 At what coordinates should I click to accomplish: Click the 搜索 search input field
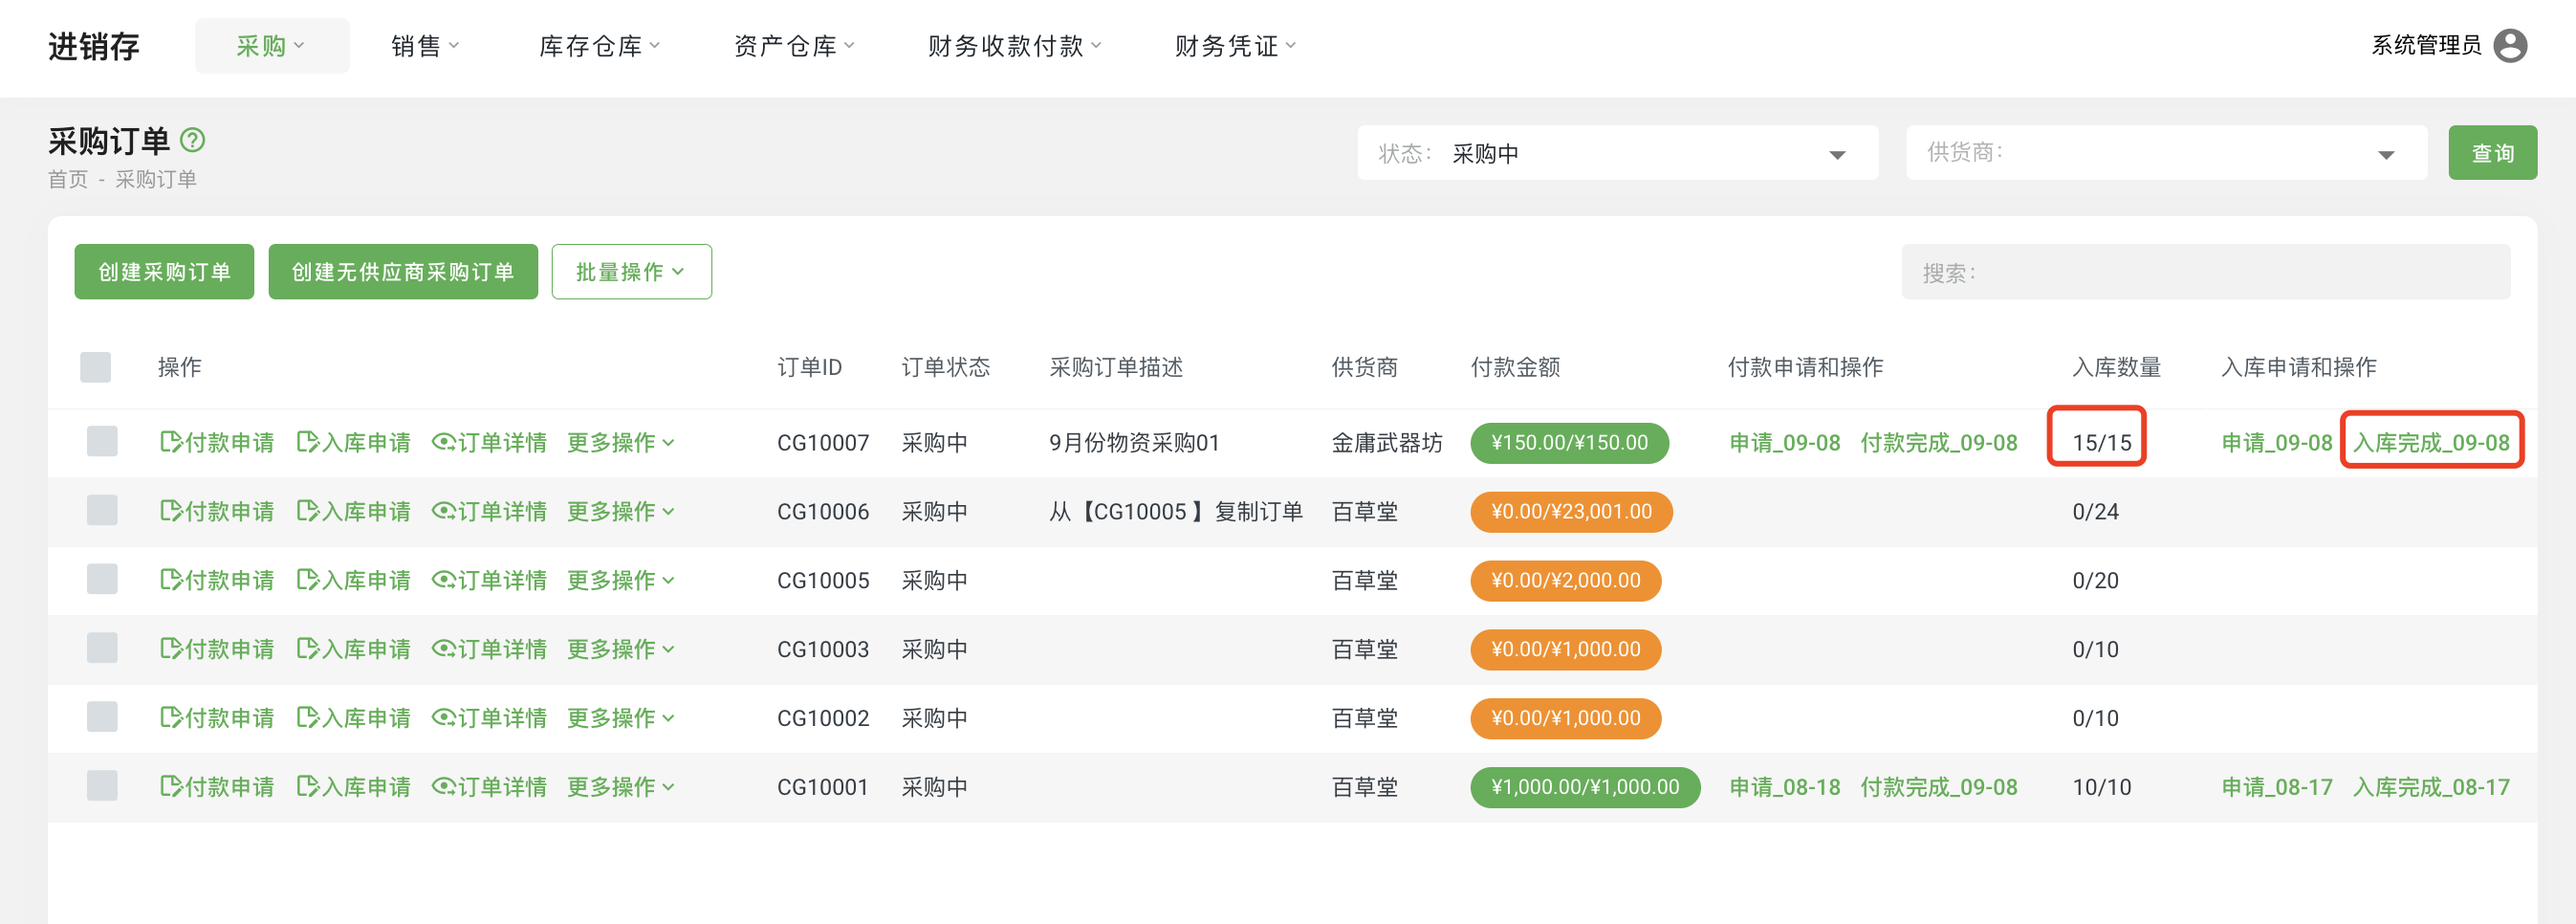(x=2204, y=271)
